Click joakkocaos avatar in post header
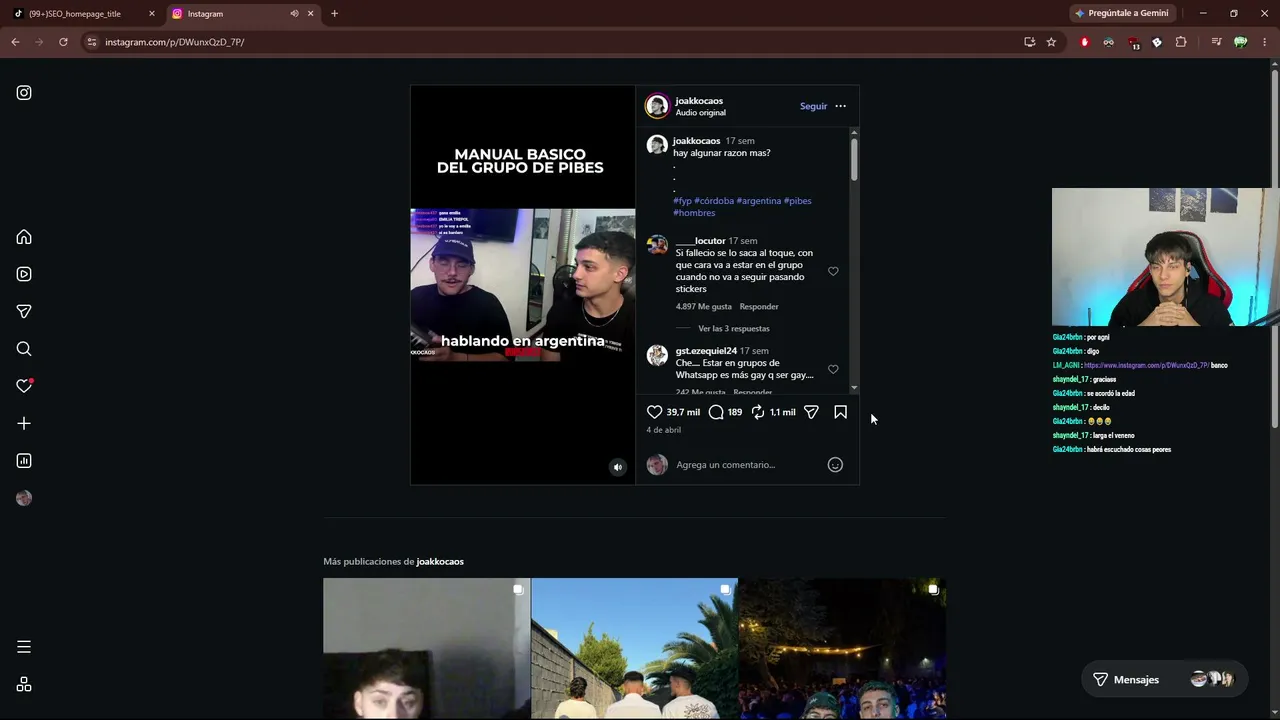Viewport: 1280px width, 720px height. pos(657,106)
